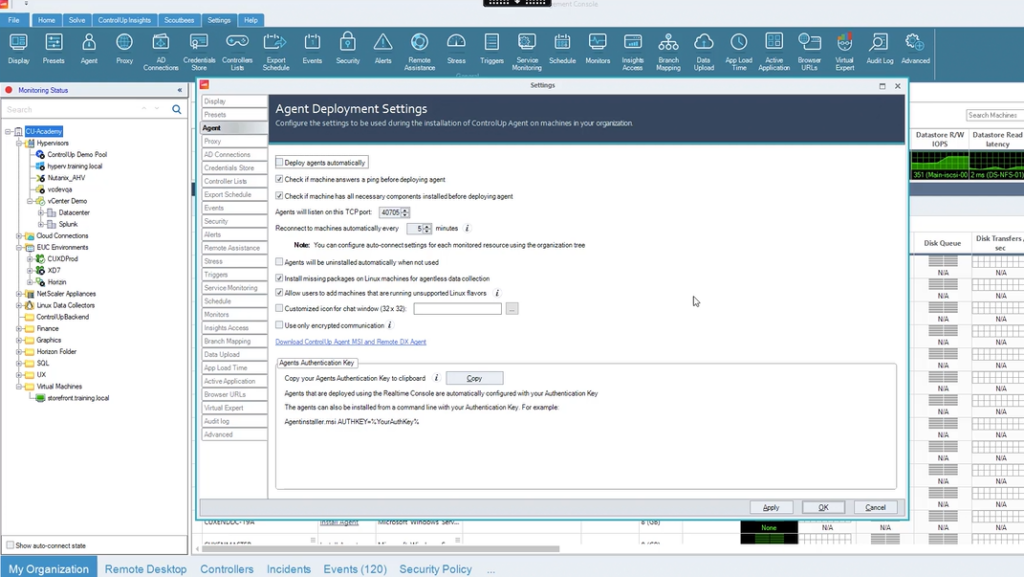Open Monitors ribbon icon
The width and height of the screenshot is (1024, 577).
point(598,49)
